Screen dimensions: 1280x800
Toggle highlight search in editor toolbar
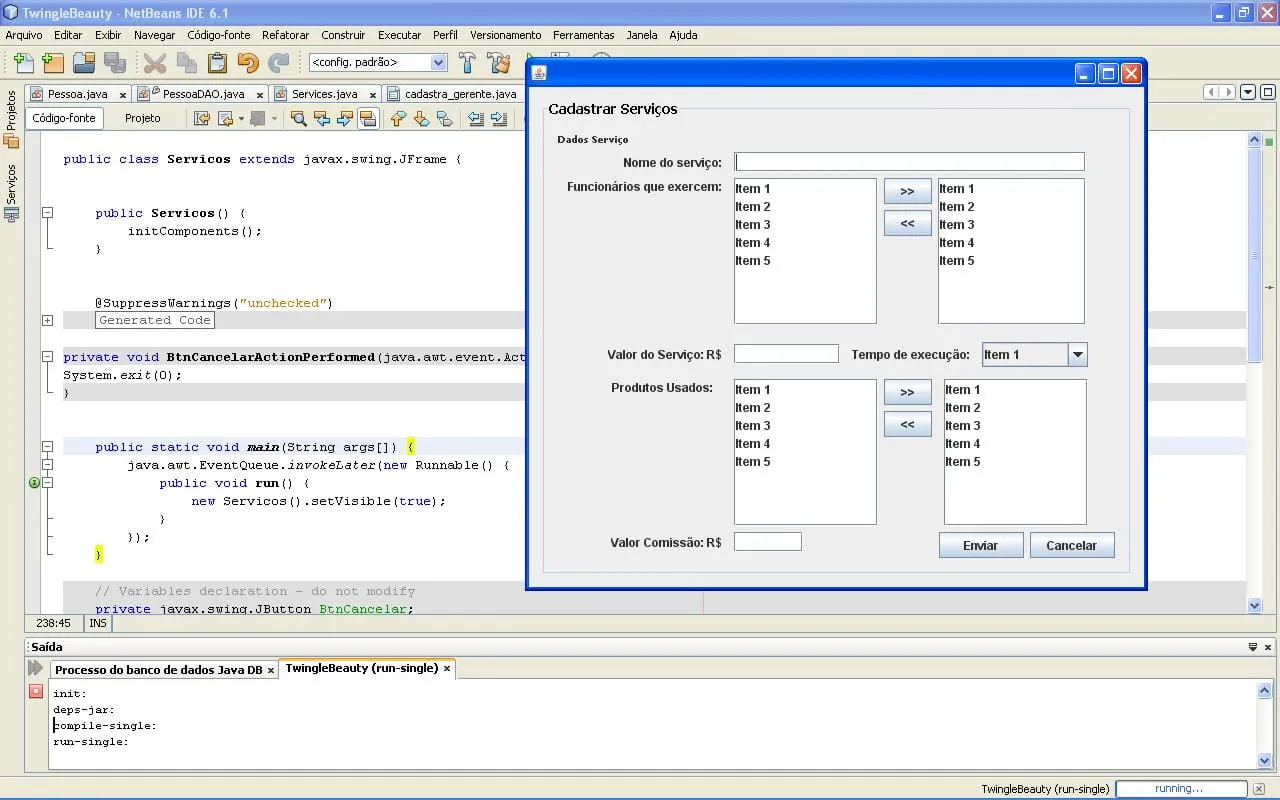(x=368, y=119)
